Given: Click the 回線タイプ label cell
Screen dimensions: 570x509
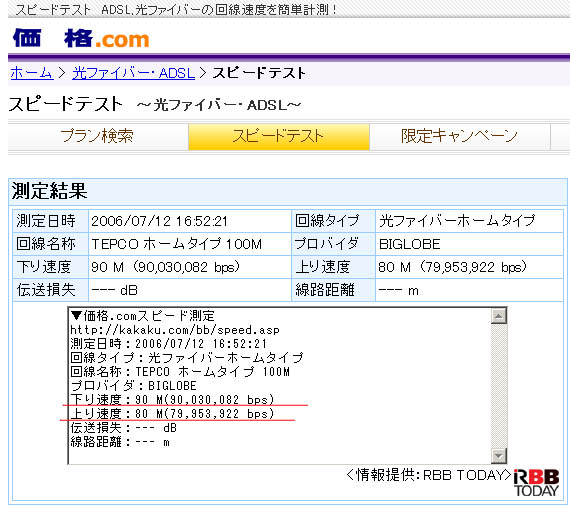Looking at the screenshot, I should point(333,221).
